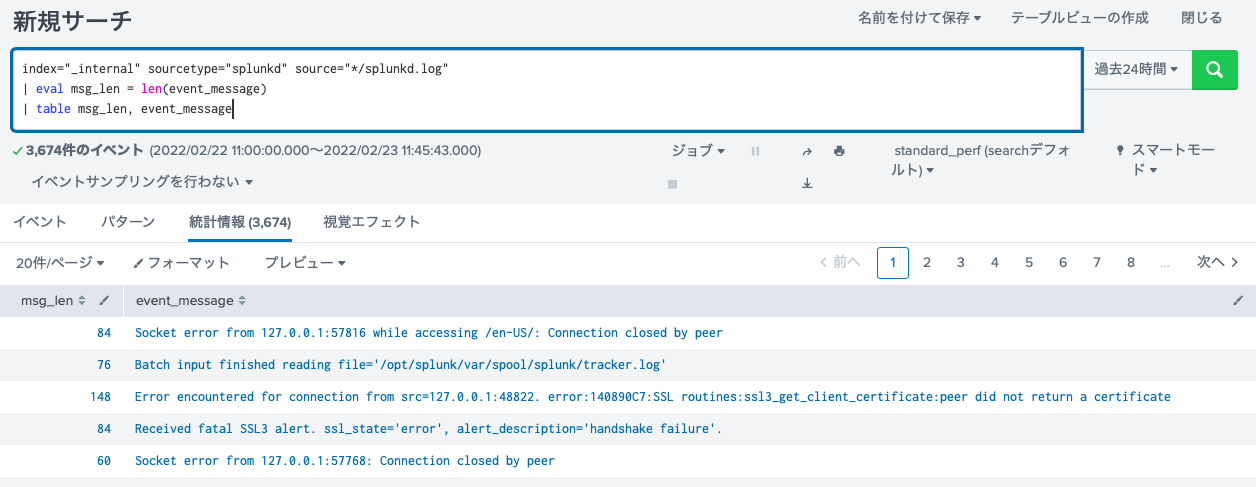
Task: Open the 過去24時間 time range picker
Action: [1136, 70]
